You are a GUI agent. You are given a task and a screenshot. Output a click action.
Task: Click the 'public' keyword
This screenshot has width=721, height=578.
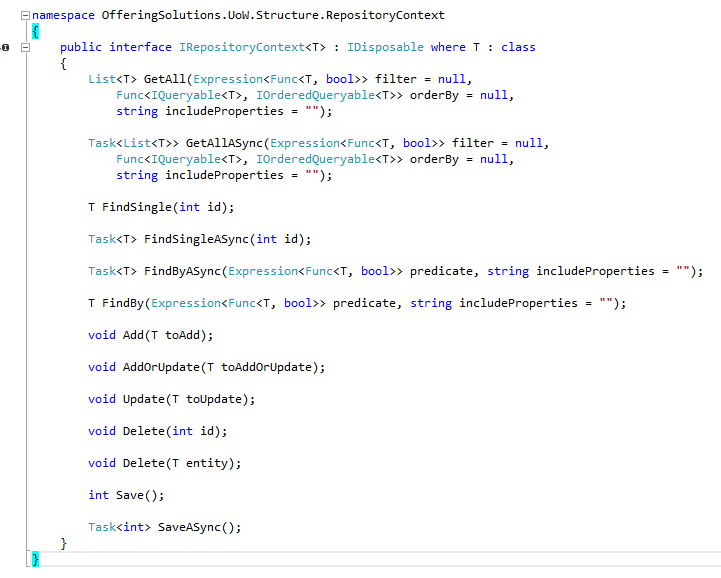(x=81, y=47)
